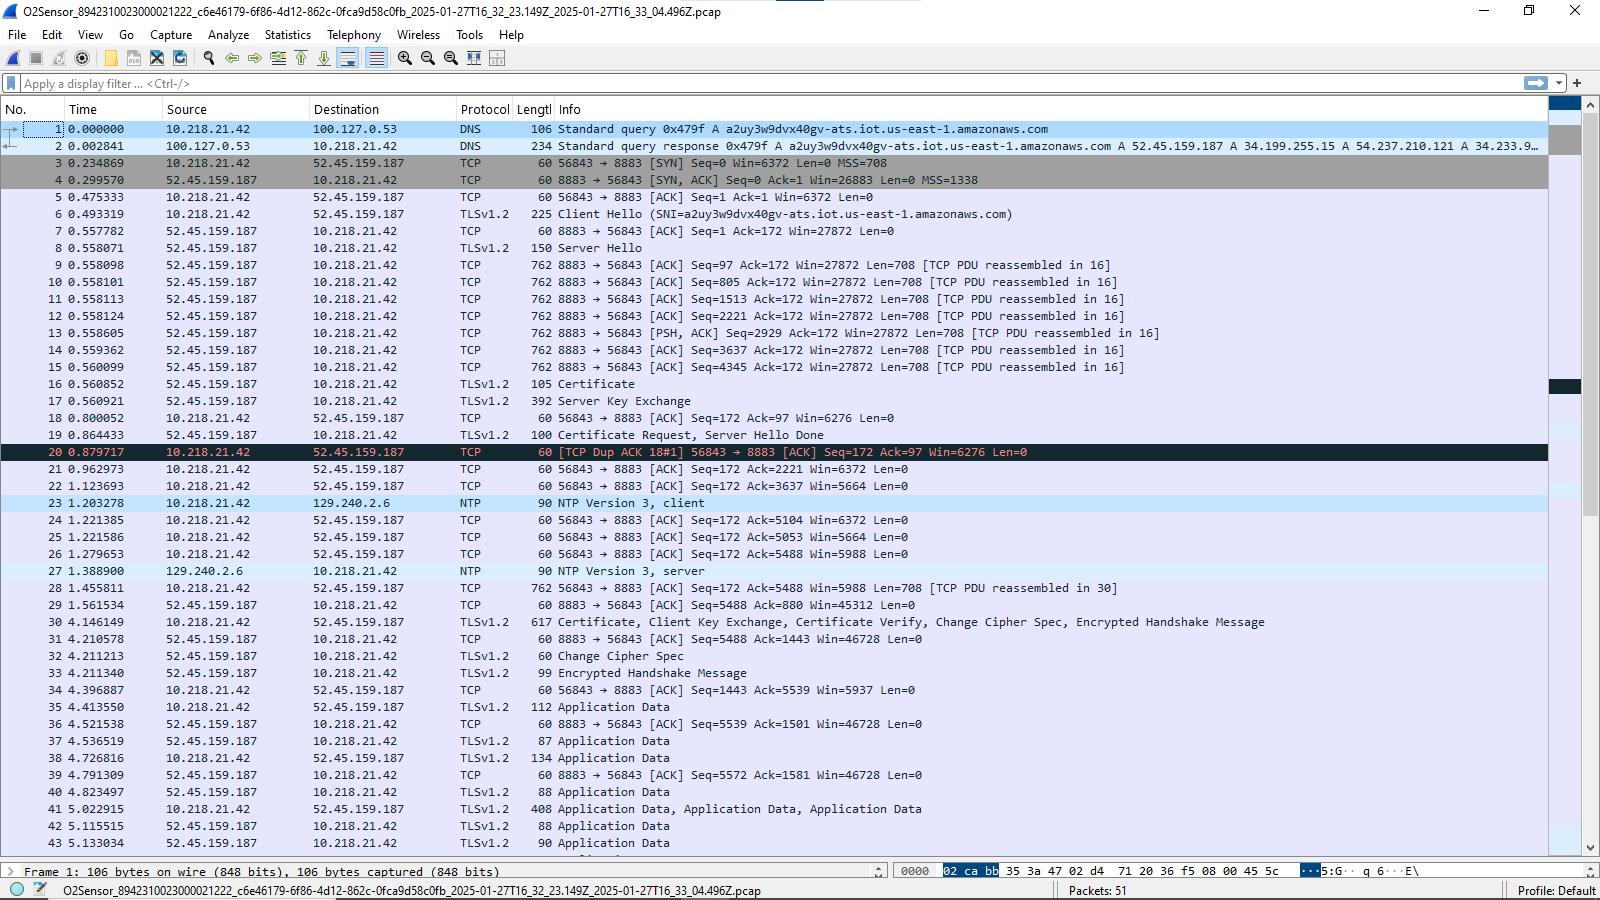This screenshot has height=900, width=1600.
Task: Expand the Frame 1 details tree
Action: (x=10, y=872)
